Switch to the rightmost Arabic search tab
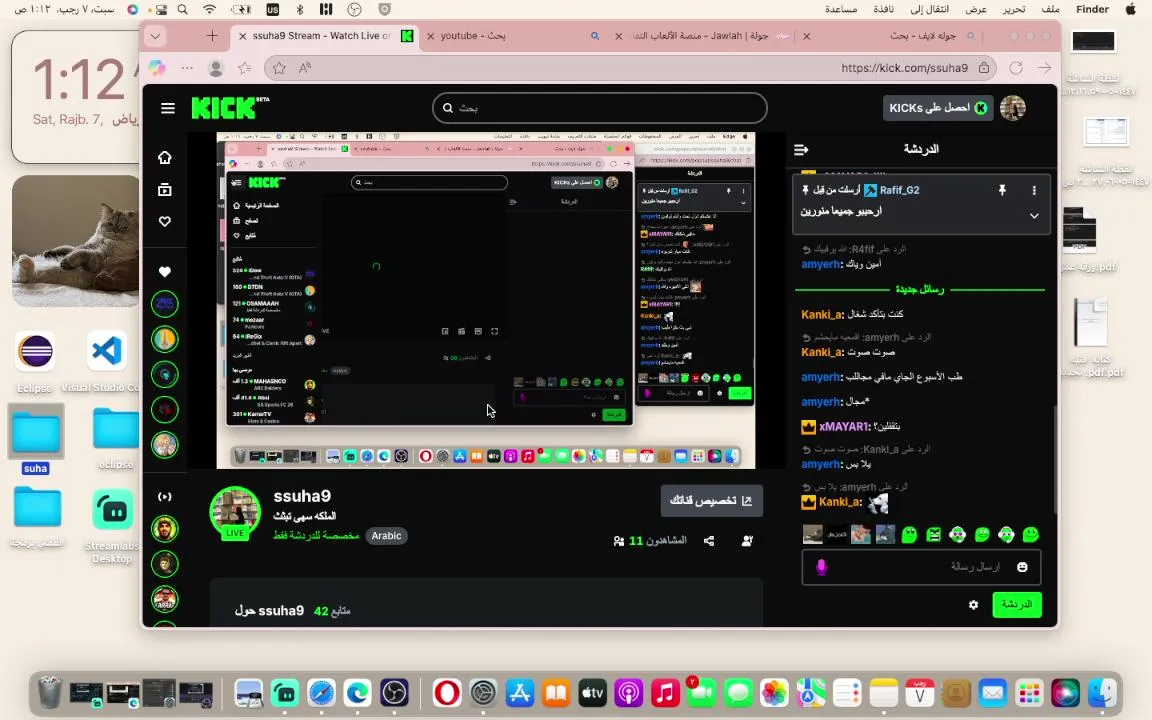The height and width of the screenshot is (720, 1152). point(889,35)
